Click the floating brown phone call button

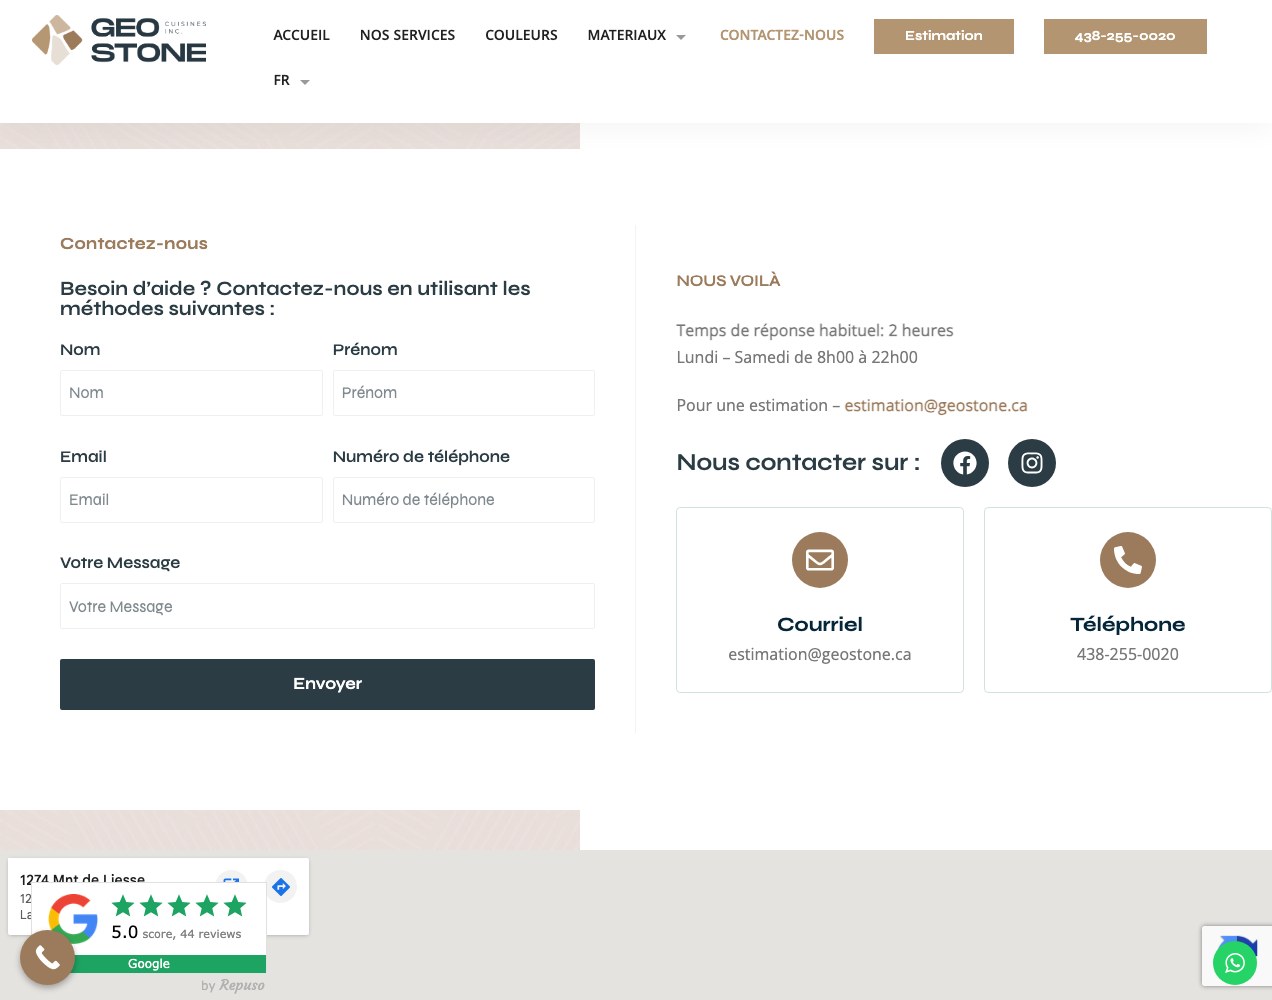pyautogui.click(x=47, y=957)
